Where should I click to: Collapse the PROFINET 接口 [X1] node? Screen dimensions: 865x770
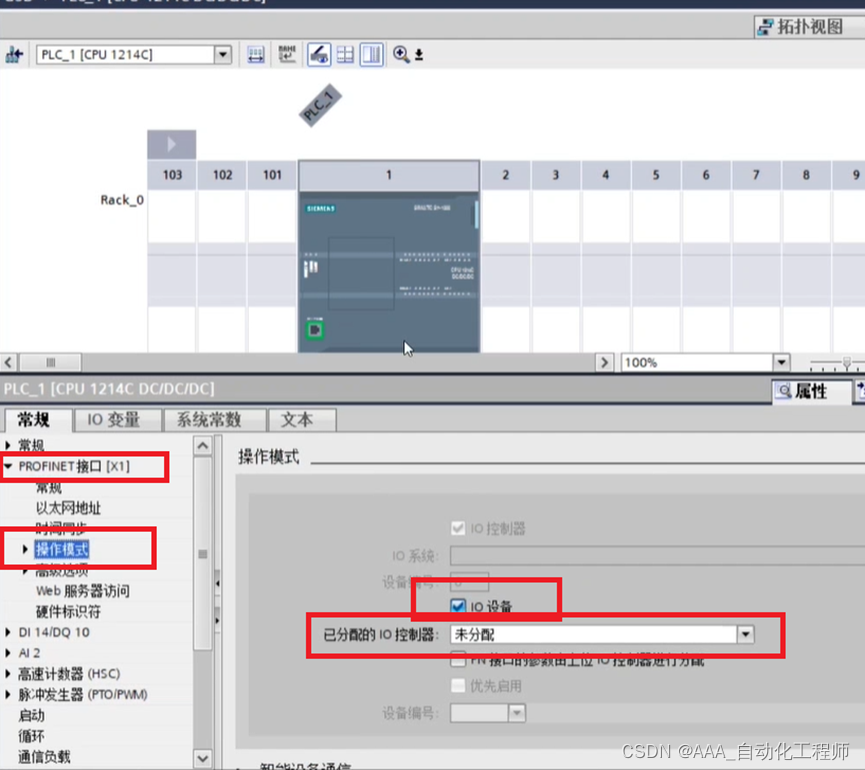8,466
